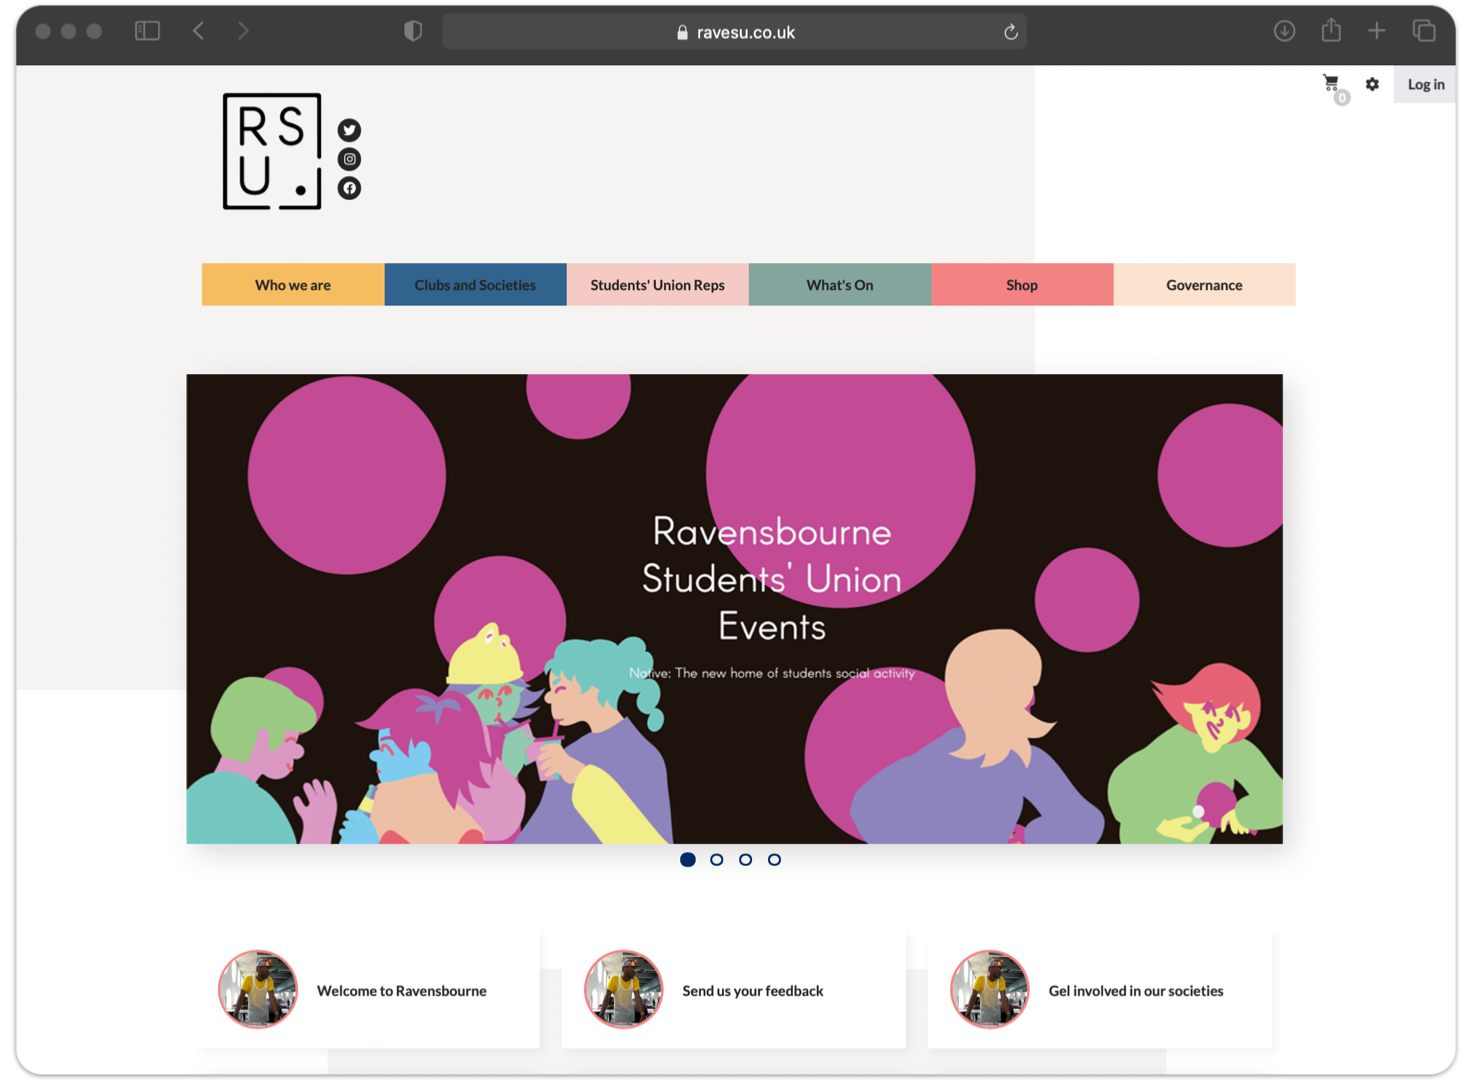Click the padlock icon in the address bar
Screen dimensions: 1474x1080
click(x=682, y=32)
